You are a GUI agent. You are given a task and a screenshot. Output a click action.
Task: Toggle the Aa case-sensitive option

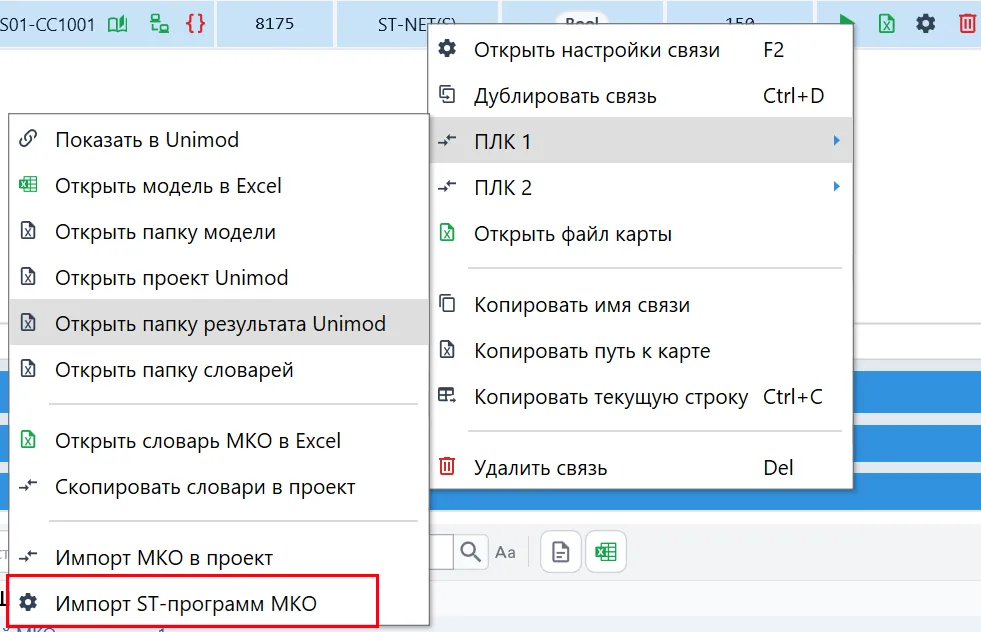click(x=506, y=553)
